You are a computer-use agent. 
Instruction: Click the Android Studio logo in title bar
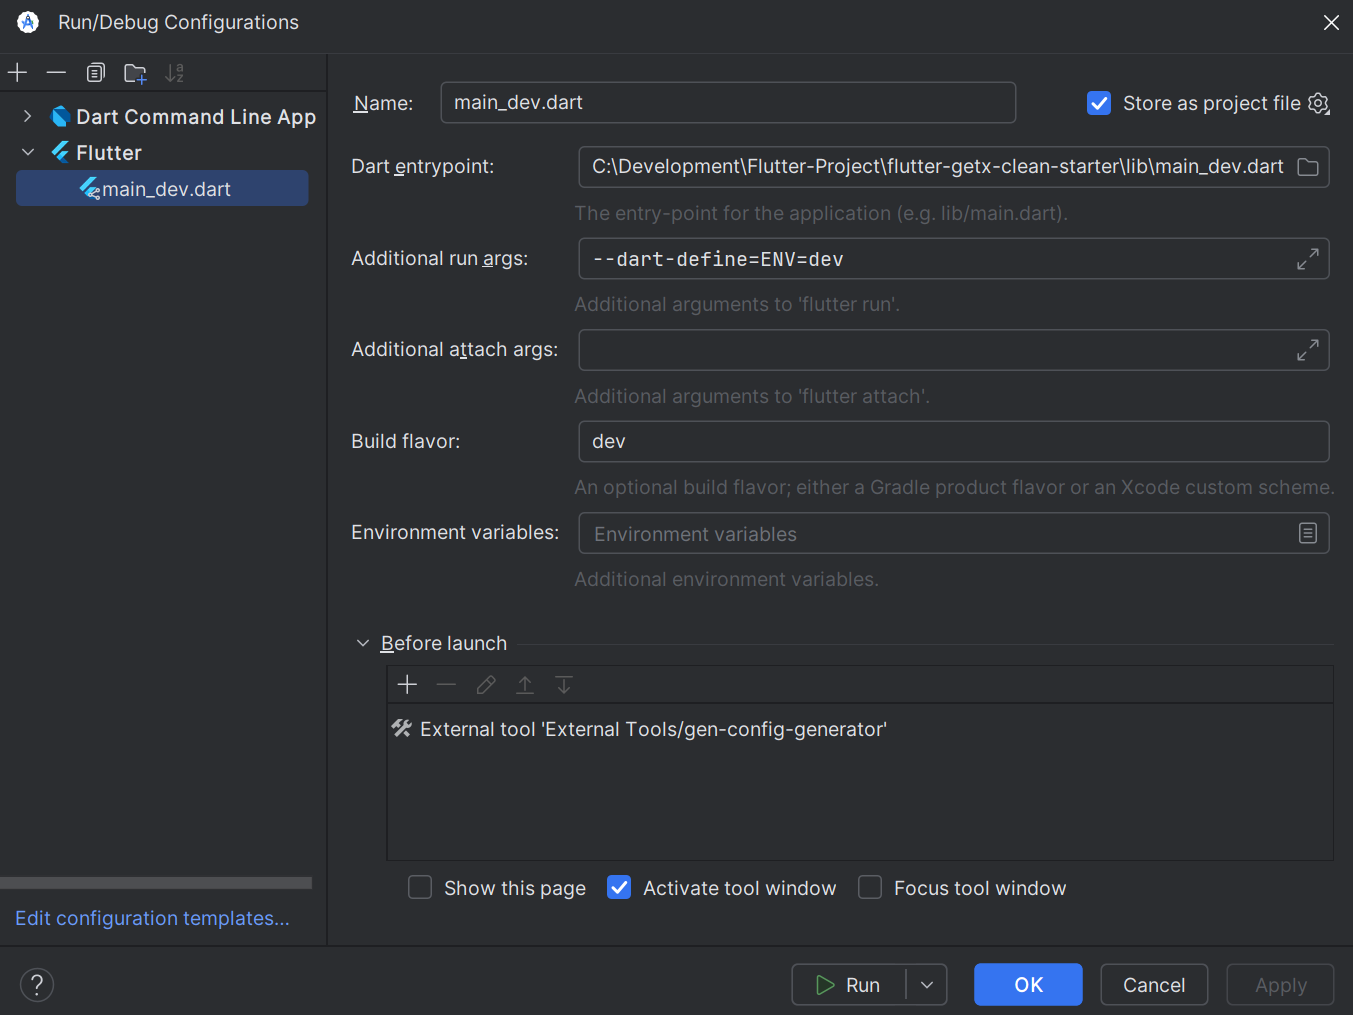28,22
